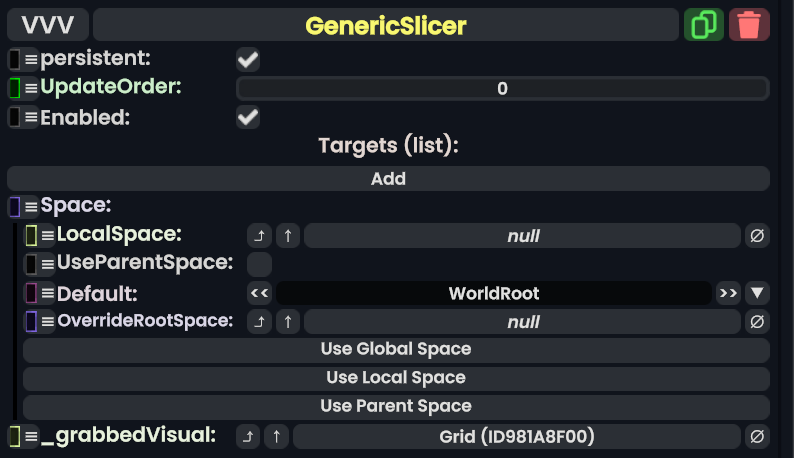Clear the LocalSpace reference with null icon
The width and height of the screenshot is (794, 458).
(x=757, y=236)
